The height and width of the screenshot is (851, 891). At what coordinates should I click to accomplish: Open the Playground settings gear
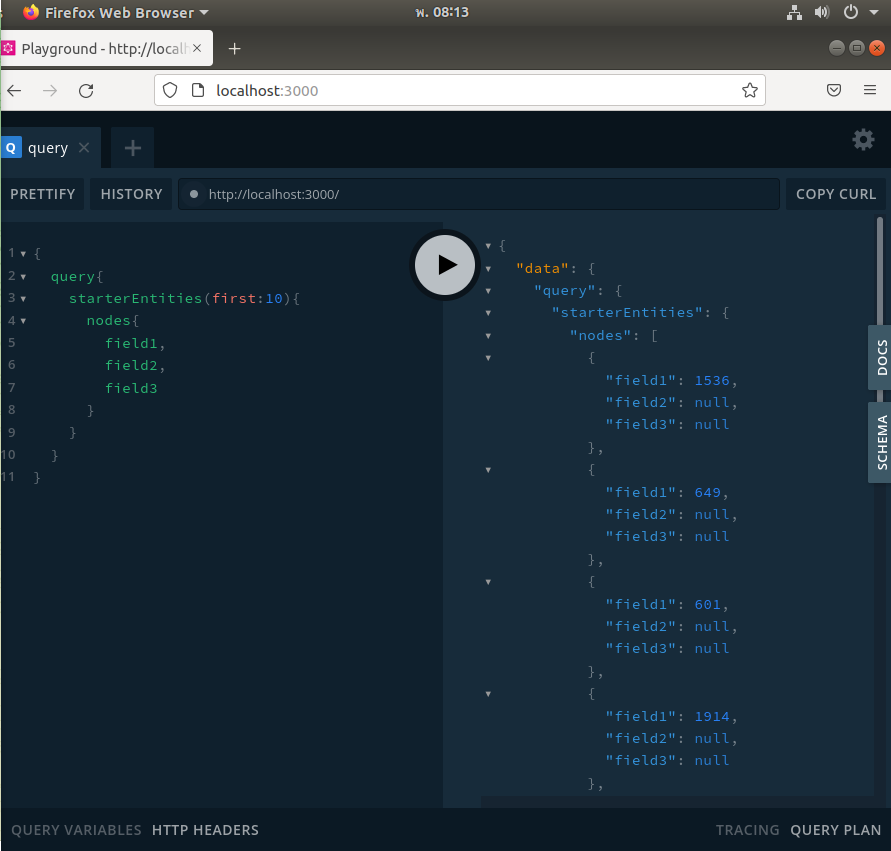[x=862, y=139]
